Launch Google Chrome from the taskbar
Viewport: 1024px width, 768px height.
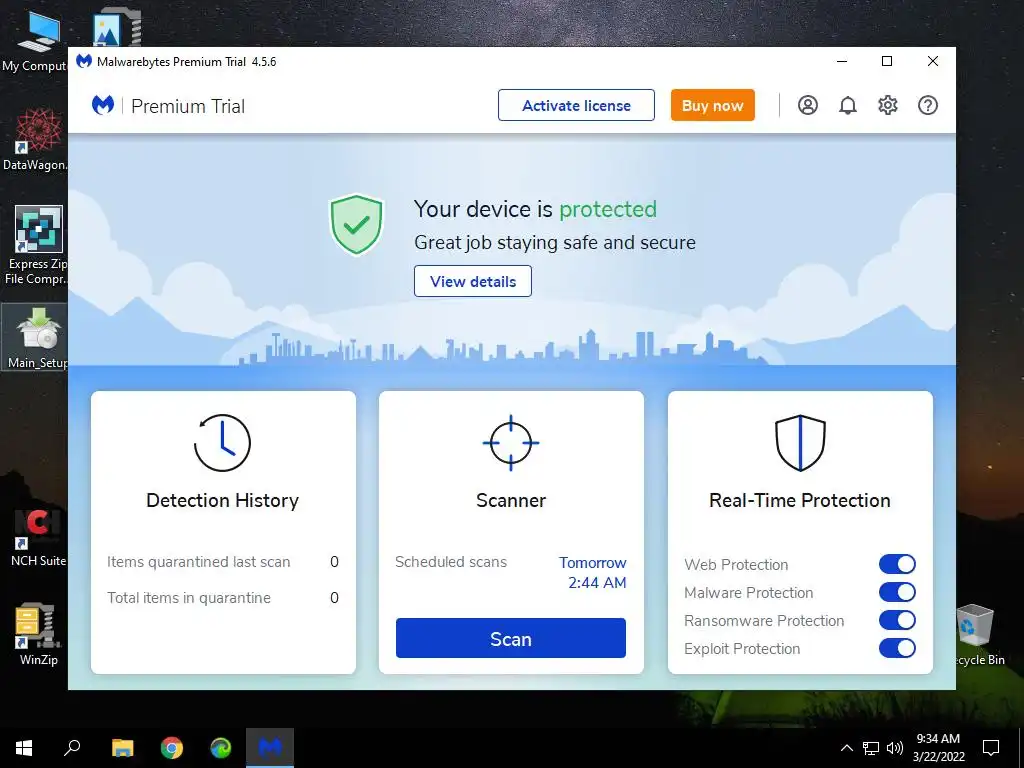172,748
